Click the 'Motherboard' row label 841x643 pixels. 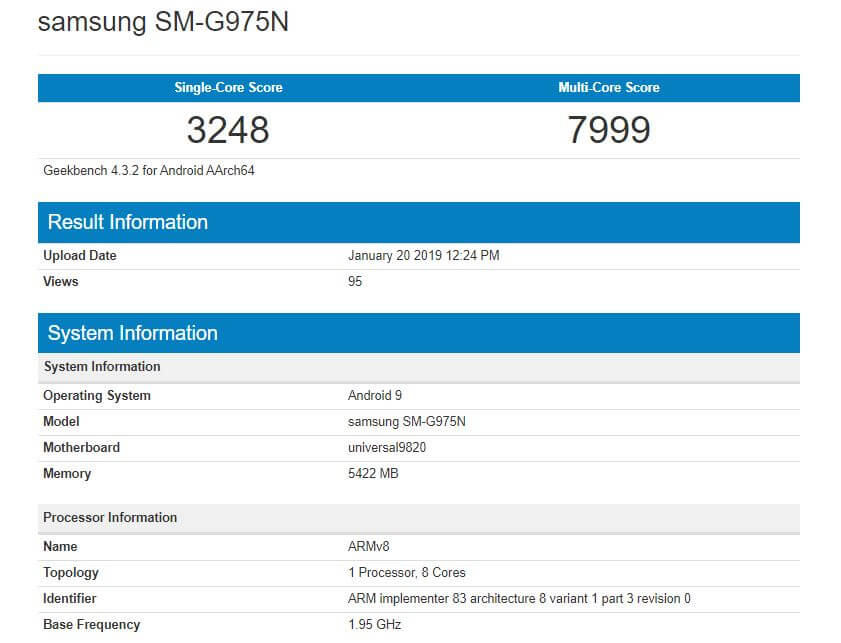(82, 447)
